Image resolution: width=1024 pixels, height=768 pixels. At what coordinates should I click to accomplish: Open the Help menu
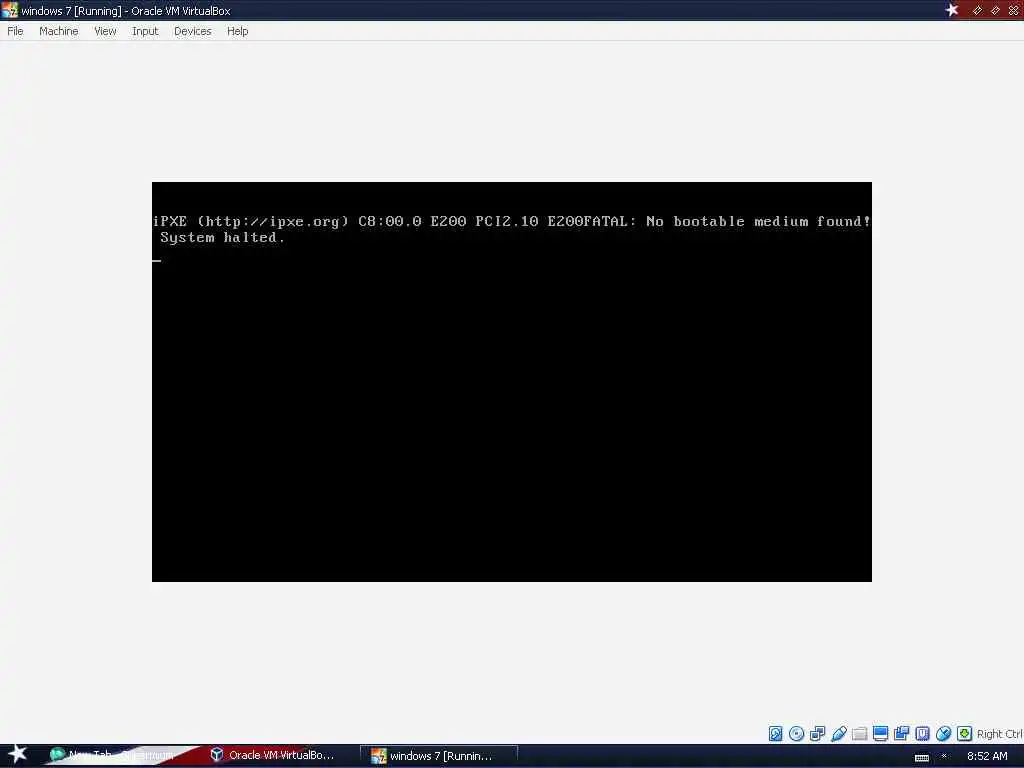[238, 31]
